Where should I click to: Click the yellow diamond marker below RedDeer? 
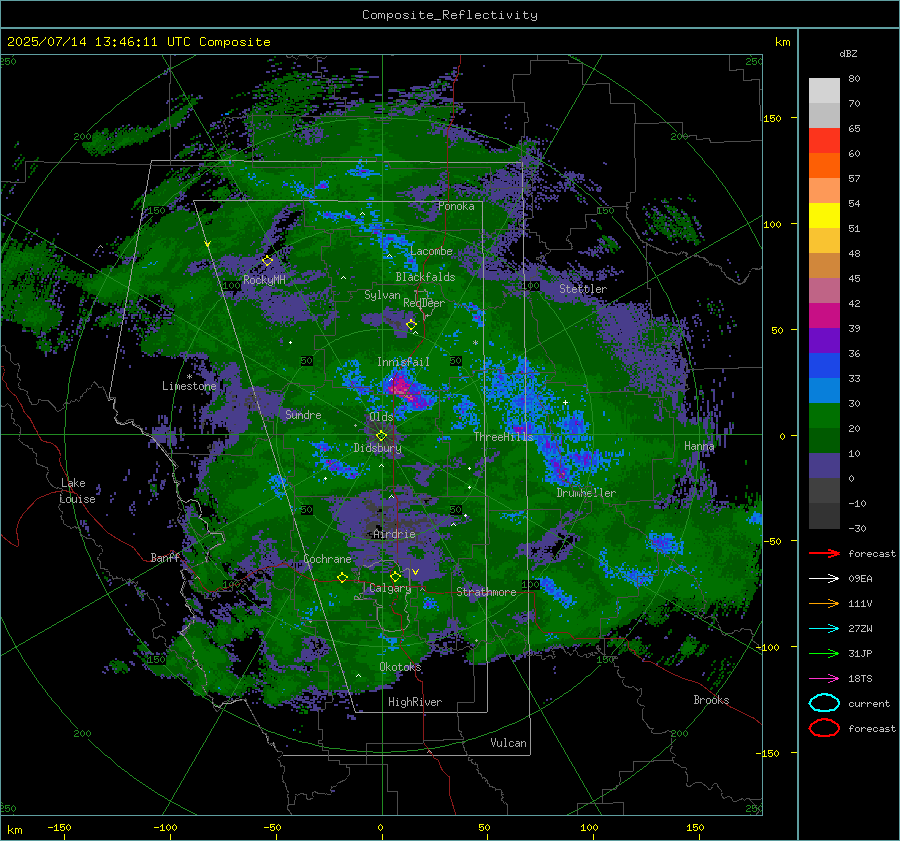(x=411, y=325)
